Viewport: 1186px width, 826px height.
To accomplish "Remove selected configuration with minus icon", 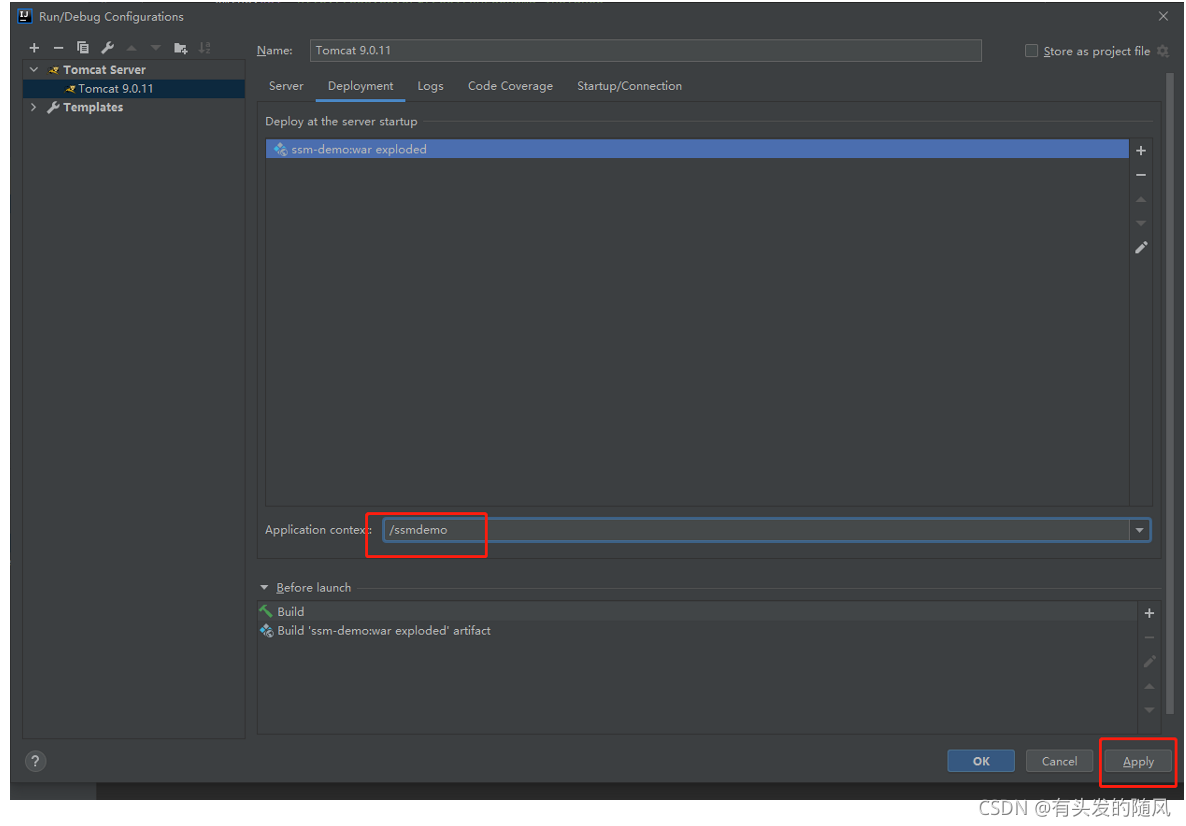I will coord(58,48).
